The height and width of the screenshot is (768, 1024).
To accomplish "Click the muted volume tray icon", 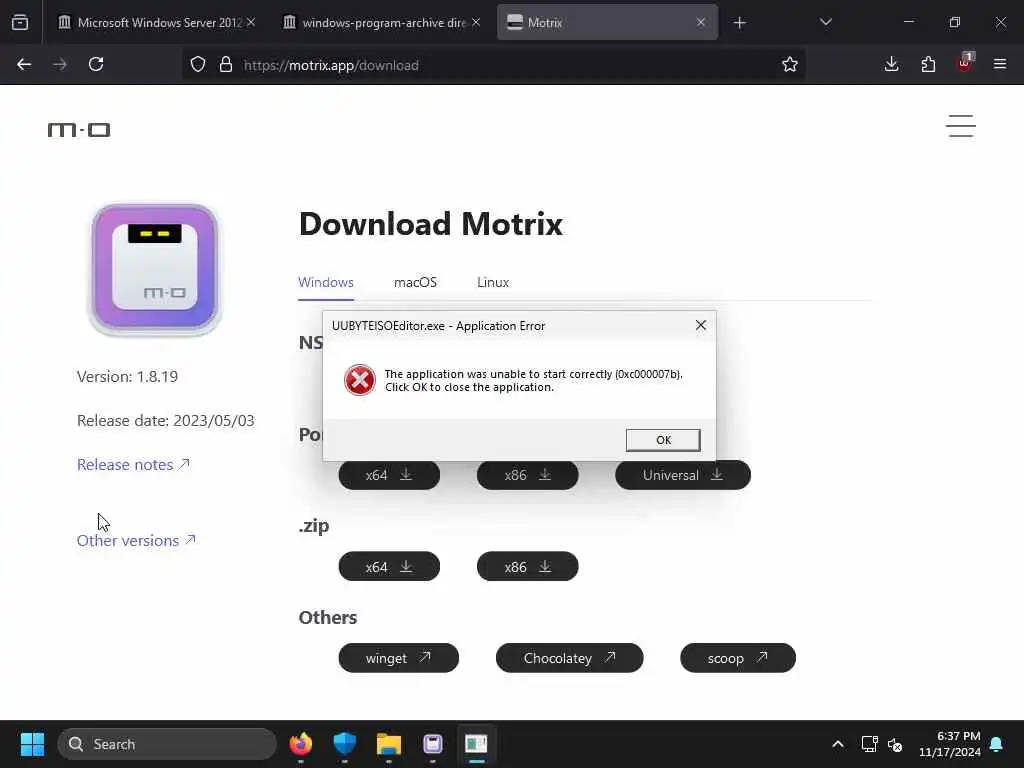I will (x=895, y=744).
